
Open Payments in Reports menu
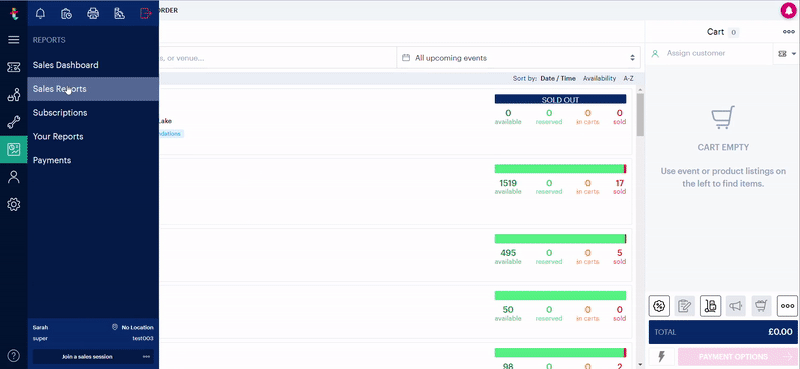click(93, 160)
